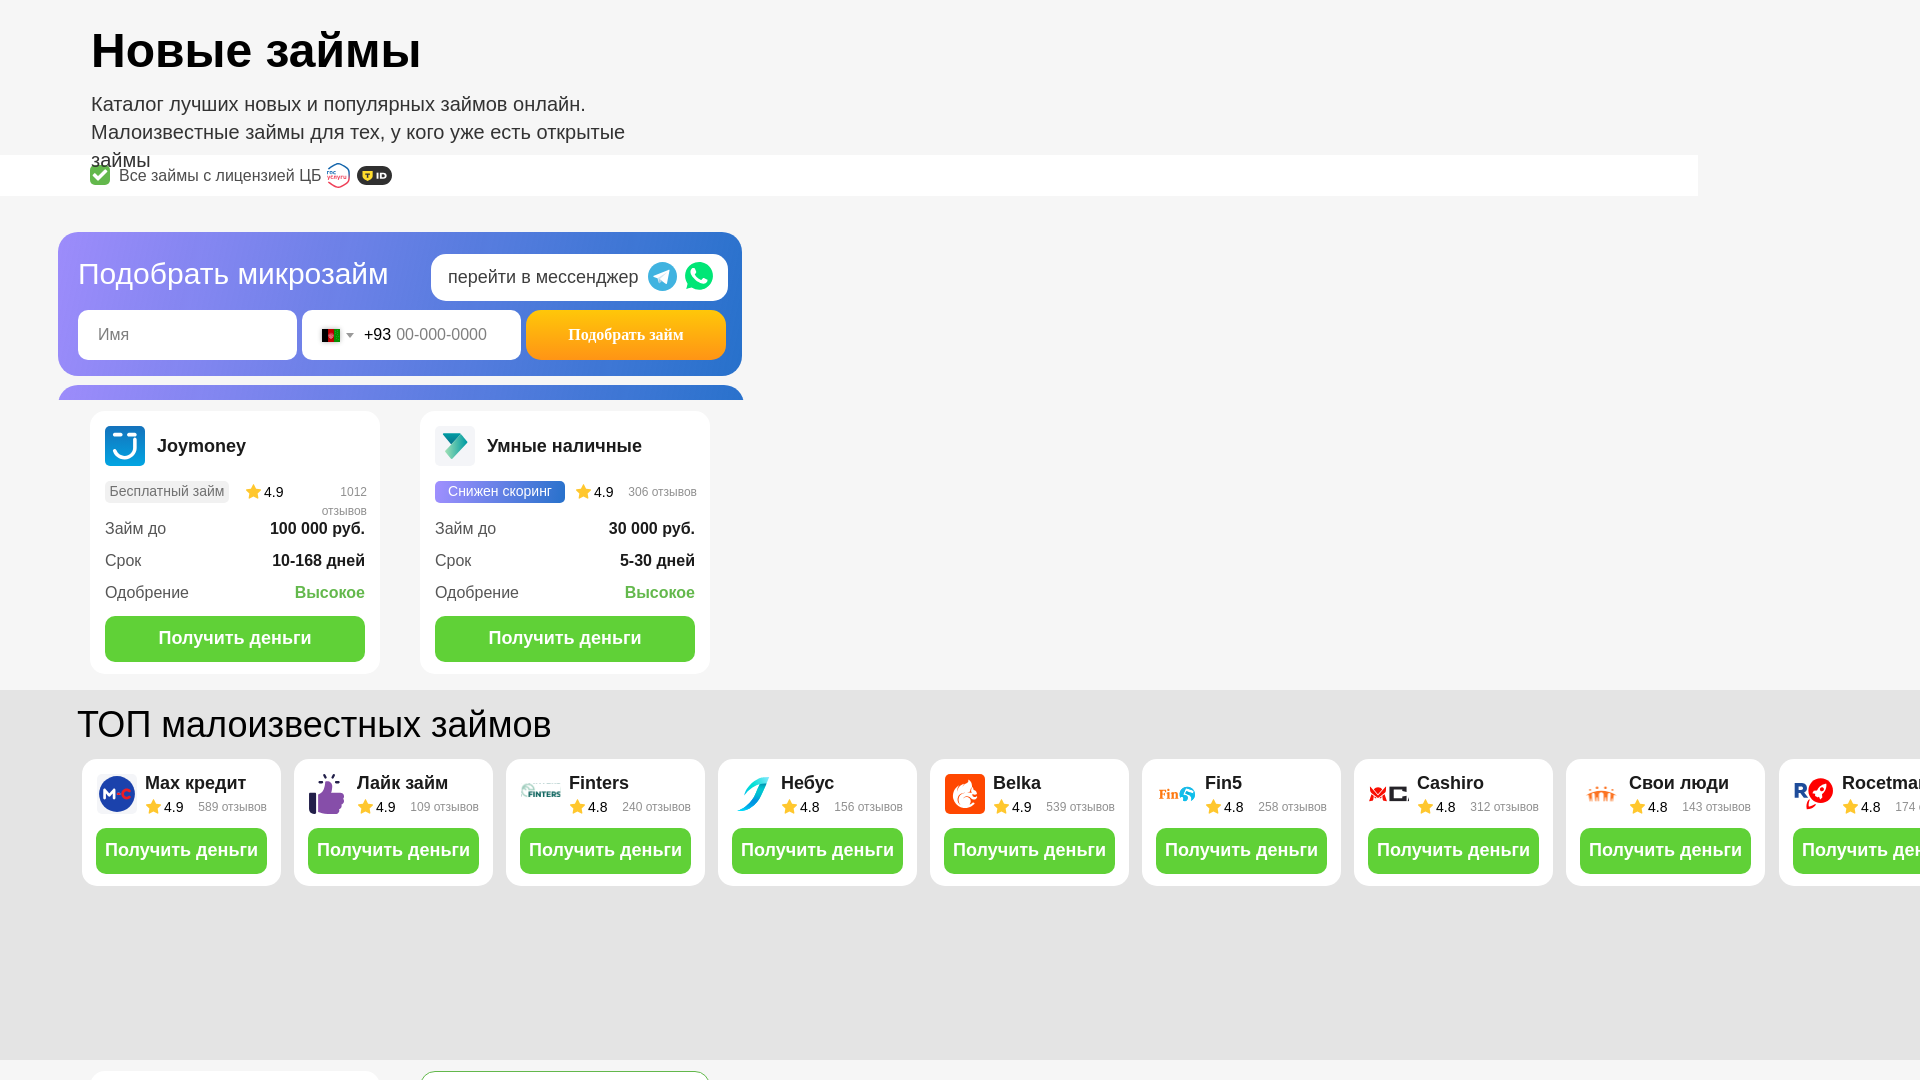Open 1012 отзывов reviews link

pyautogui.click(x=344, y=501)
